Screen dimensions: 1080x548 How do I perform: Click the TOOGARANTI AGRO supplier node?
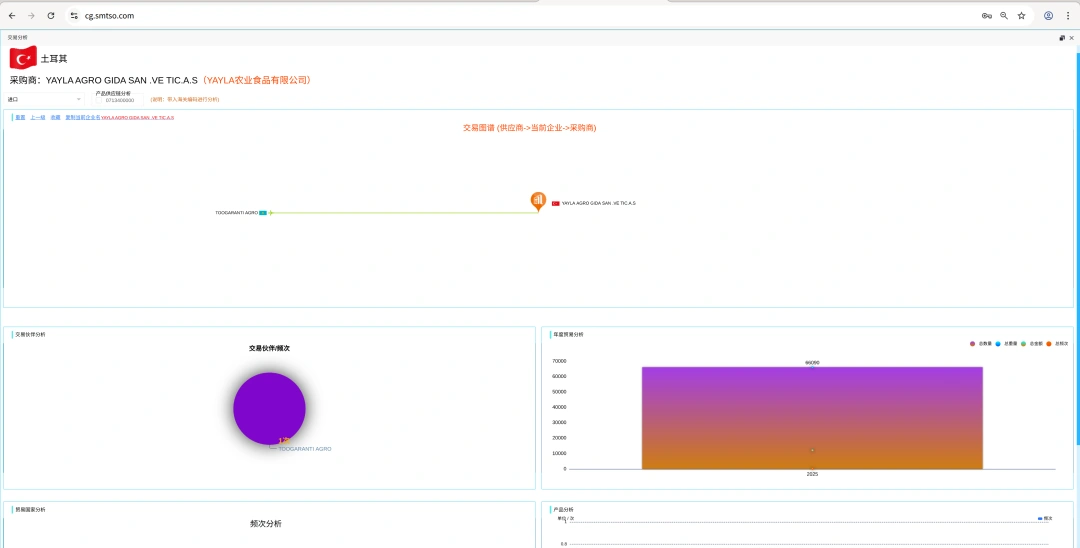240,213
